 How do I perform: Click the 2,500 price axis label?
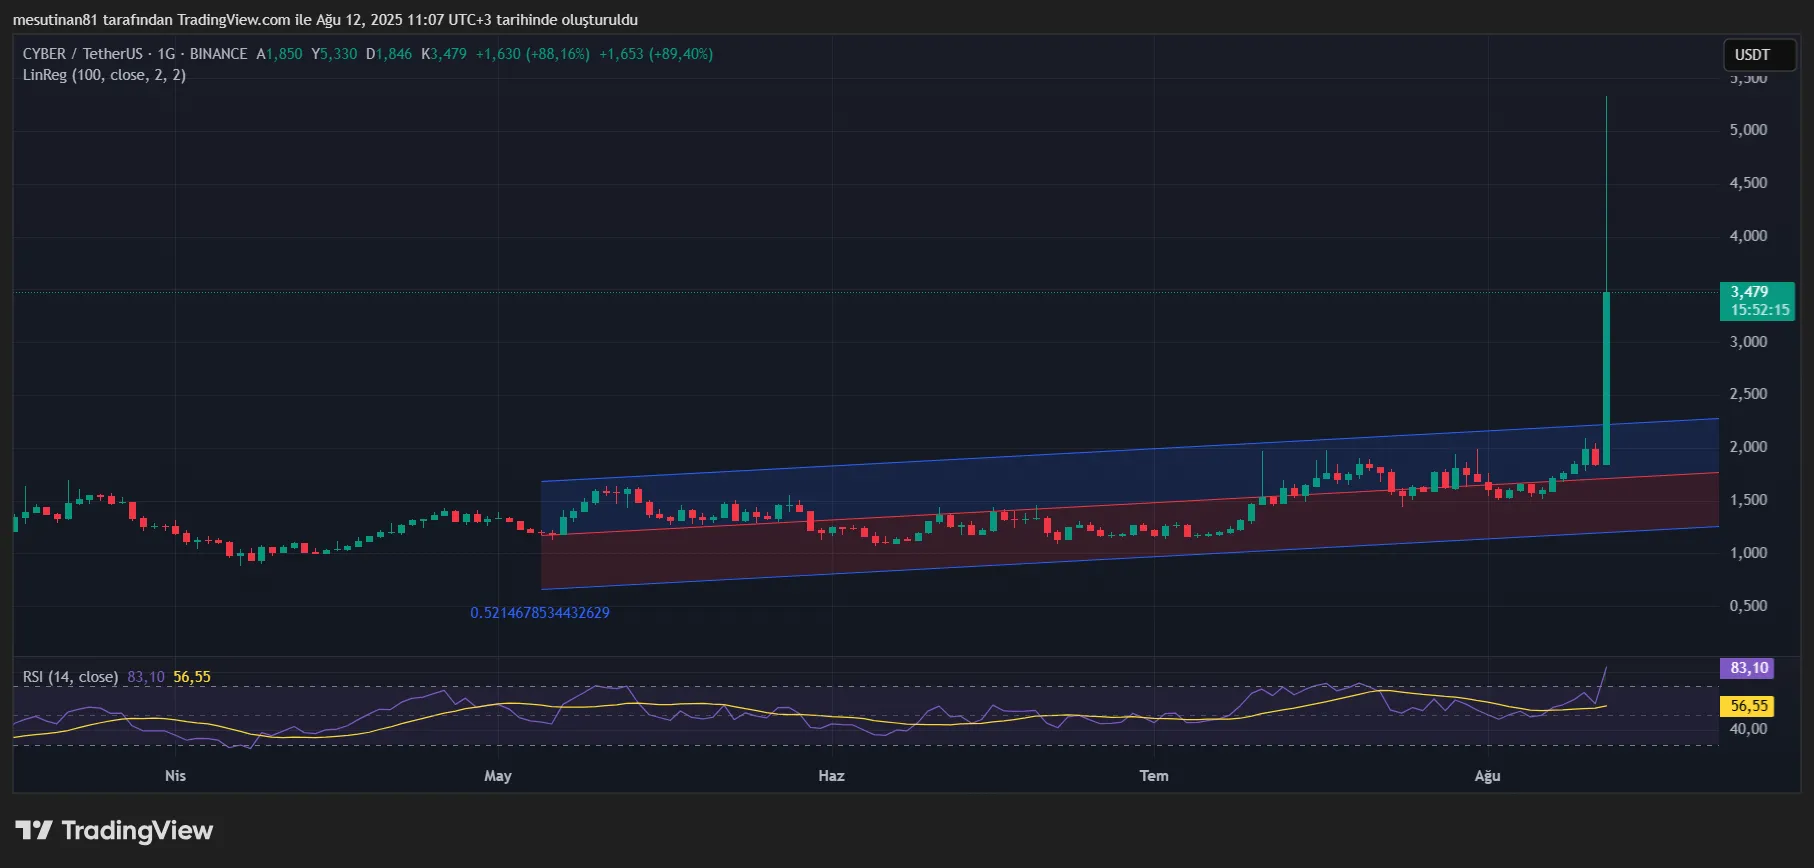click(1748, 394)
